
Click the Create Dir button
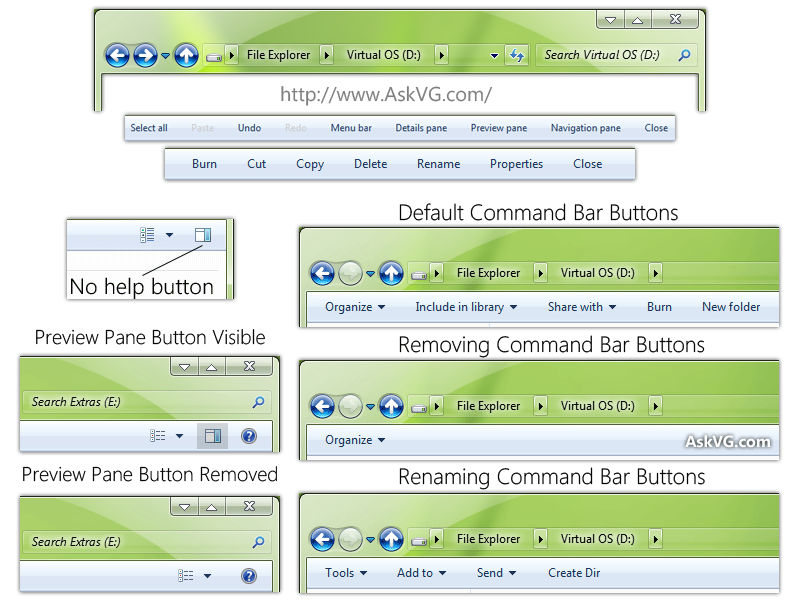(573, 573)
